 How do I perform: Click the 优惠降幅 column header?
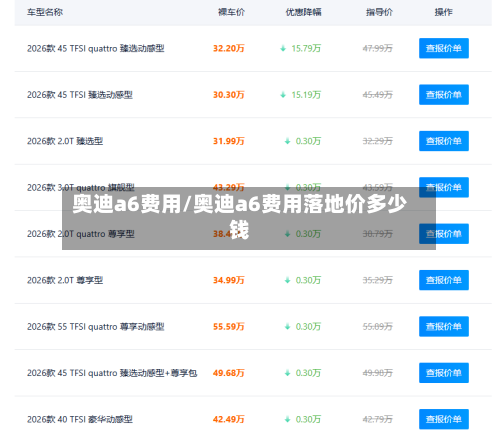click(303, 12)
